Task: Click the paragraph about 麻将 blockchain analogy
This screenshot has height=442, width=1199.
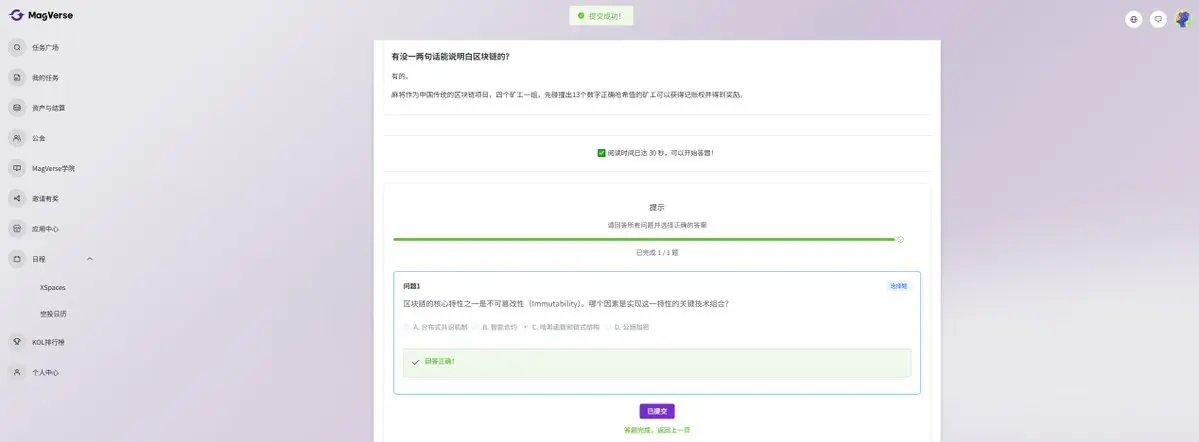Action: tap(567, 95)
